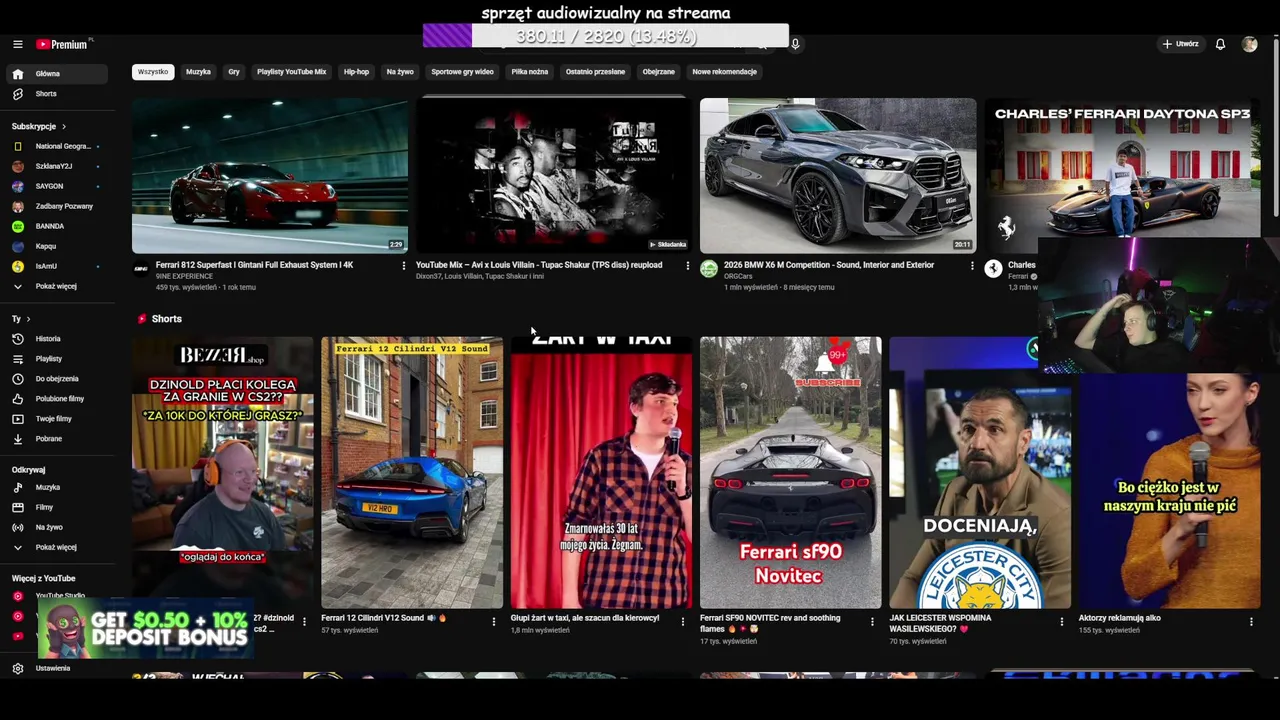Open Zadbany Pozwany channel
Screen dimensions: 1280x720
[56, 206]
